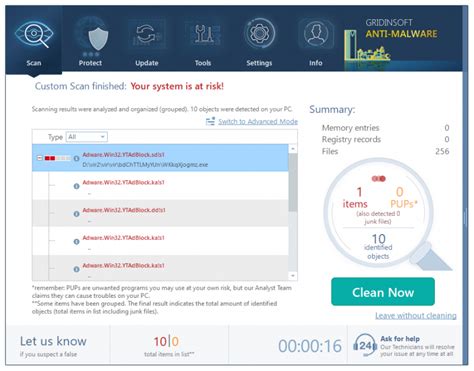This screenshot has width=474, height=371.
Task: Click the results list scroll-down arrow
Action: tap(293, 276)
